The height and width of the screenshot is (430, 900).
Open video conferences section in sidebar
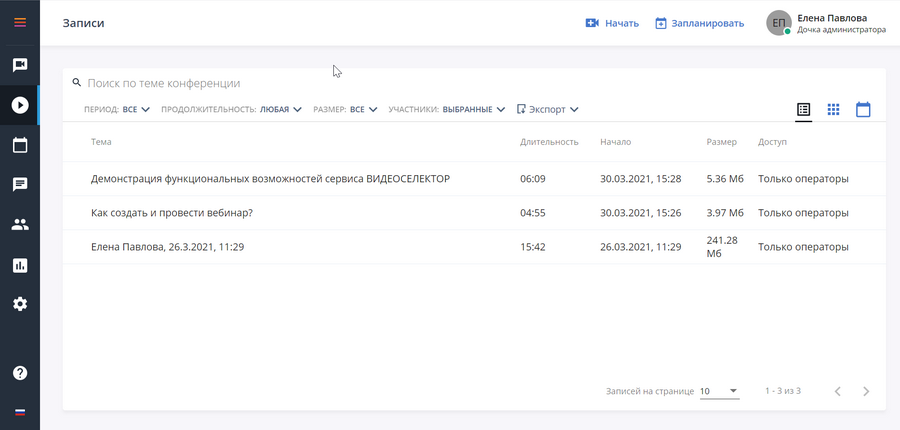click(x=20, y=65)
